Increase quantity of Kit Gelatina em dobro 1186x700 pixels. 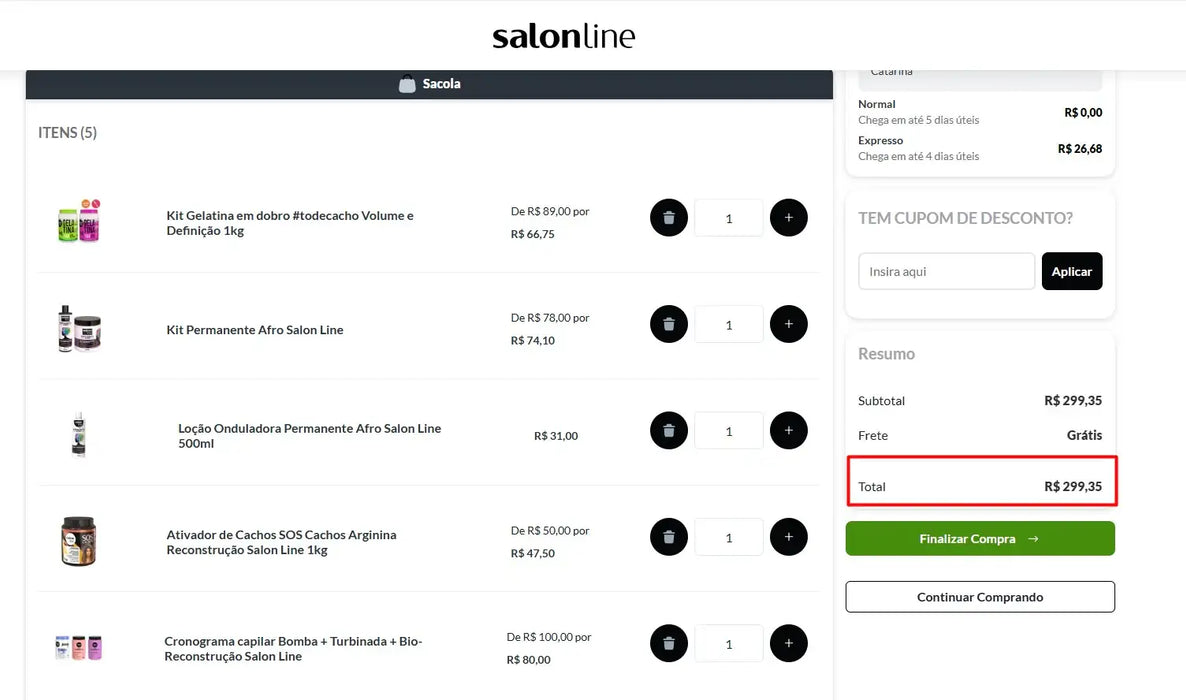pyautogui.click(x=788, y=218)
